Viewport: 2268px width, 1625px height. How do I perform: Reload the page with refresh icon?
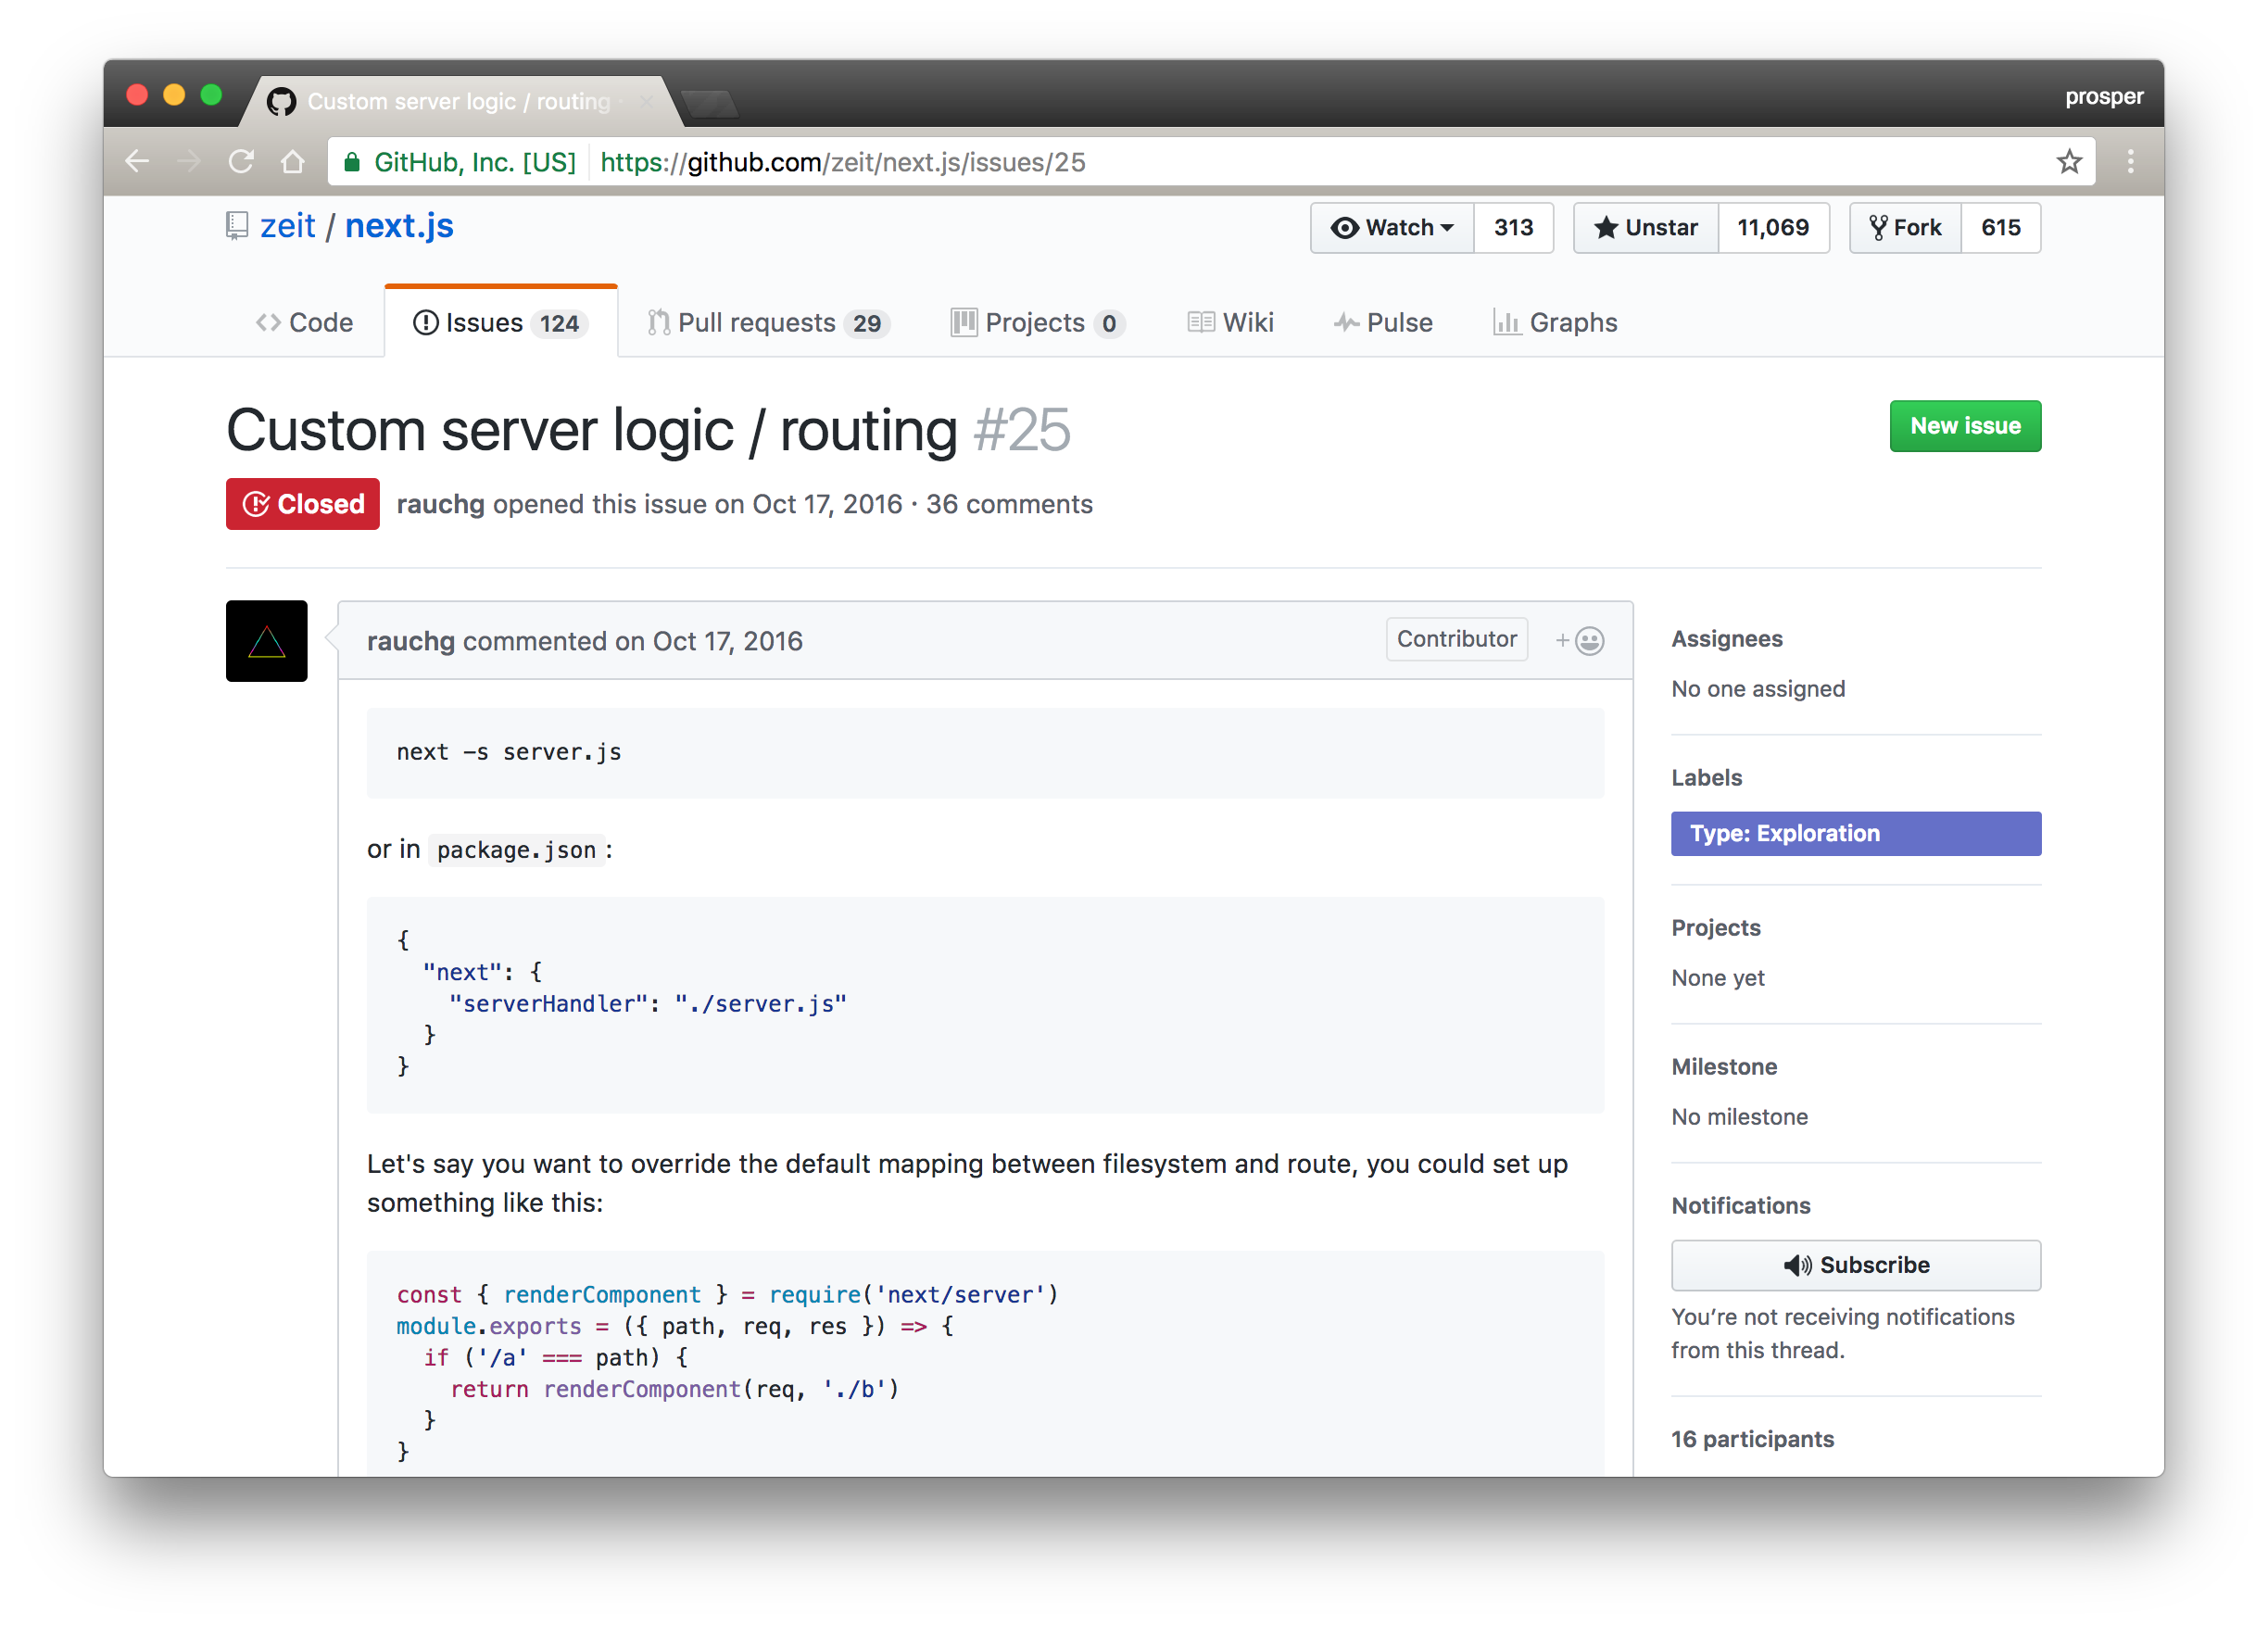click(x=241, y=161)
